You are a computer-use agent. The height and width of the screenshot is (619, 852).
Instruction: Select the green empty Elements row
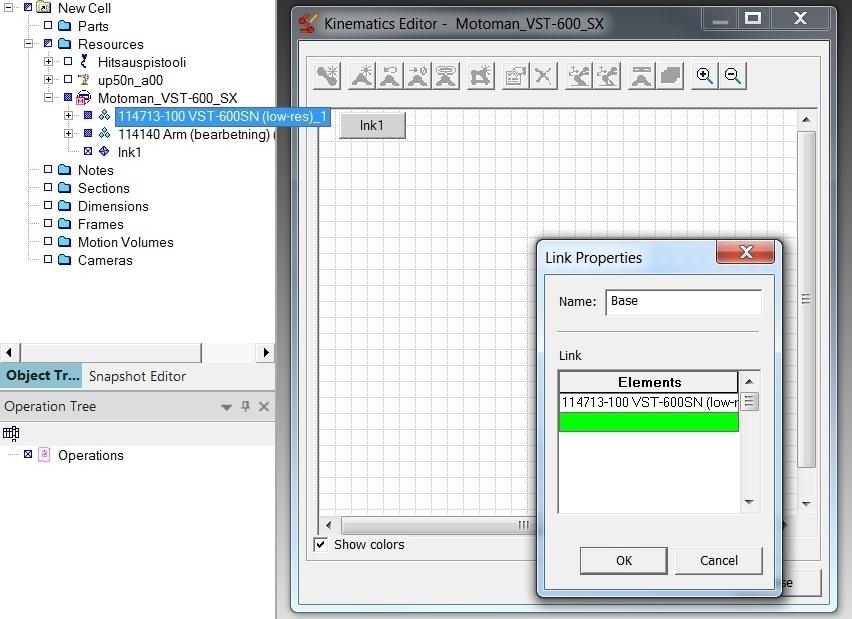[649, 422]
